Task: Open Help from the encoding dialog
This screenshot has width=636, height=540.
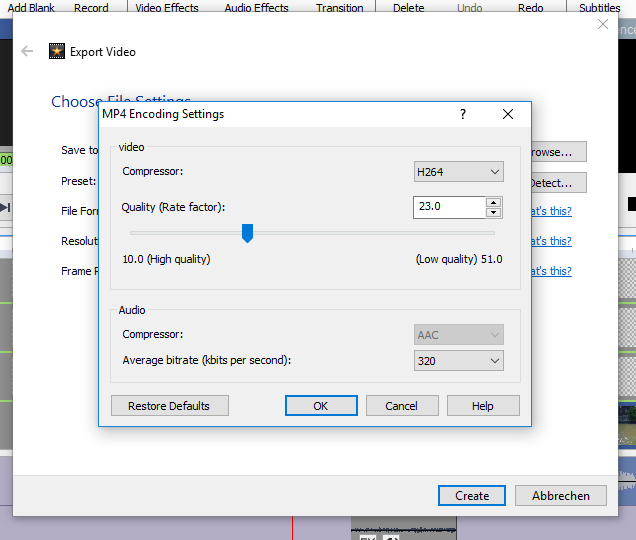Action: click(x=483, y=406)
